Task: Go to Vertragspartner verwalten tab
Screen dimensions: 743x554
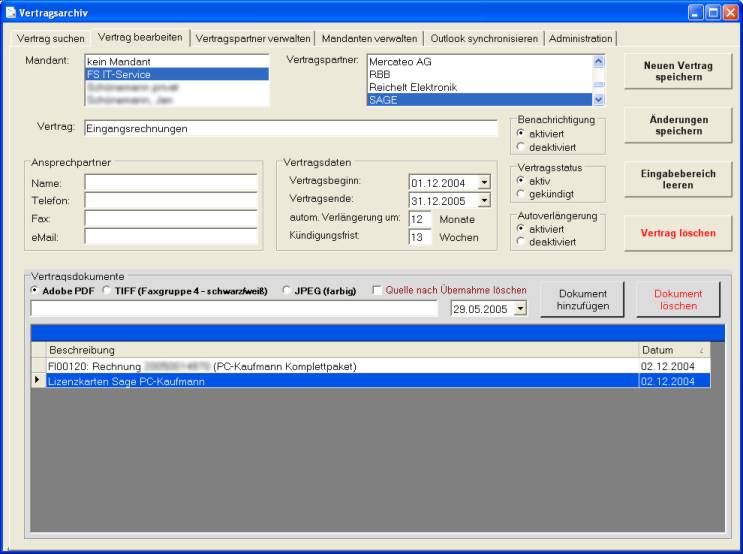Action: point(253,38)
